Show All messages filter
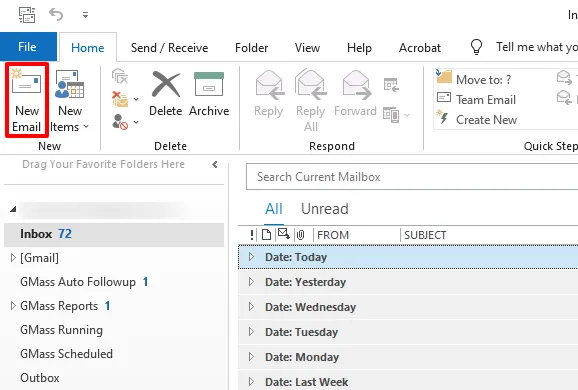 274,209
